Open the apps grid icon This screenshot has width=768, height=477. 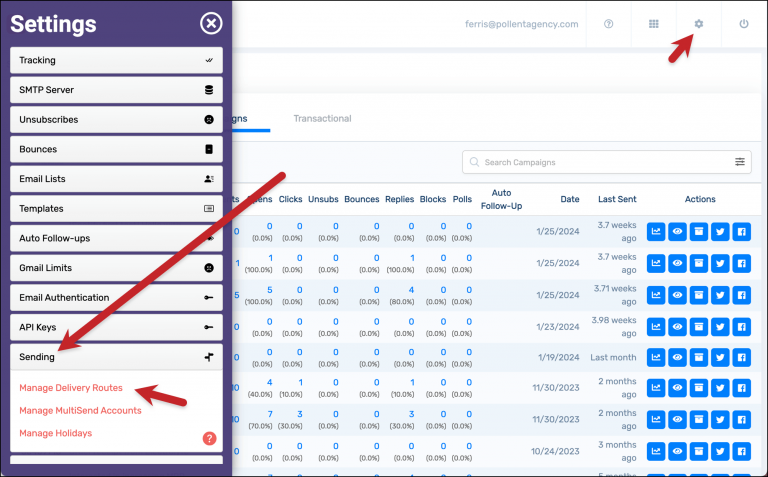pyautogui.click(x=654, y=24)
